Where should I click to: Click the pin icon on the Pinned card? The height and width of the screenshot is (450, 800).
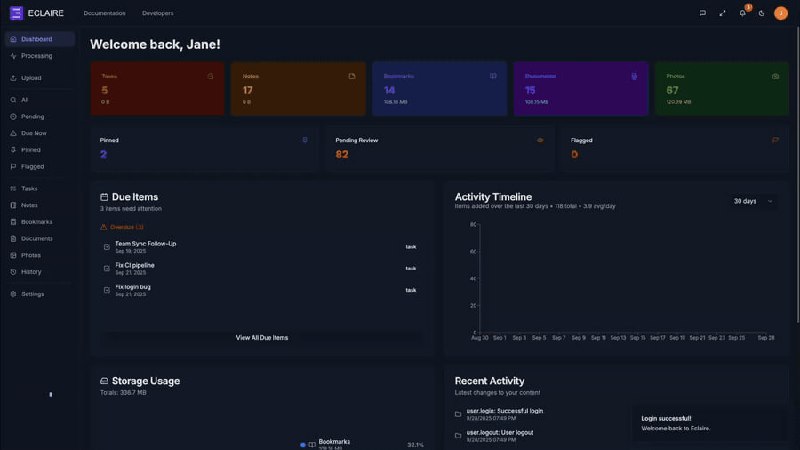[x=305, y=140]
